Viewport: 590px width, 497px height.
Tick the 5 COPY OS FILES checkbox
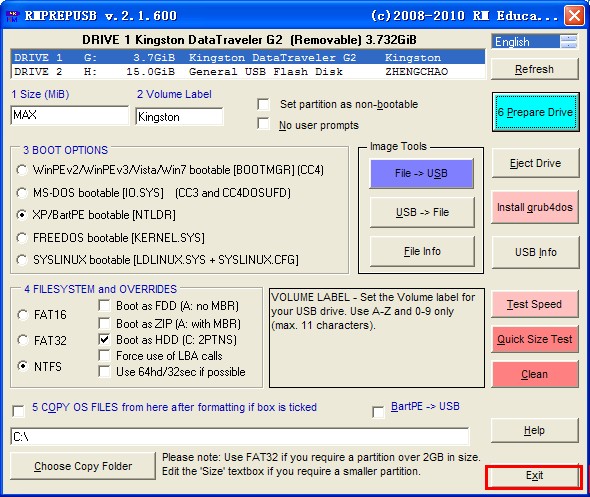click(x=18, y=411)
